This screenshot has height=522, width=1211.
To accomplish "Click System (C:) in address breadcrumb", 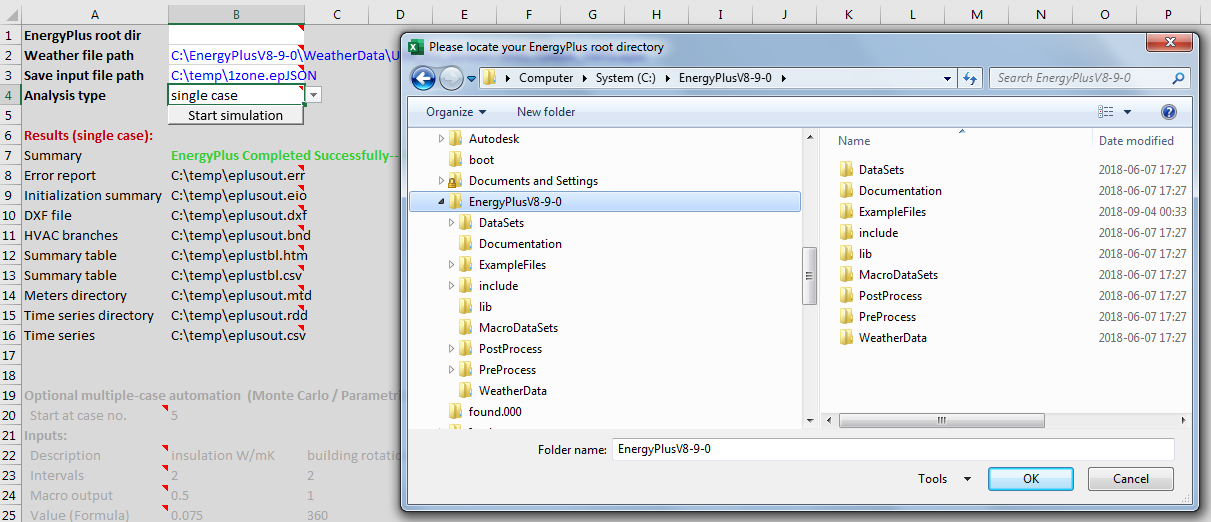I will click(626, 78).
